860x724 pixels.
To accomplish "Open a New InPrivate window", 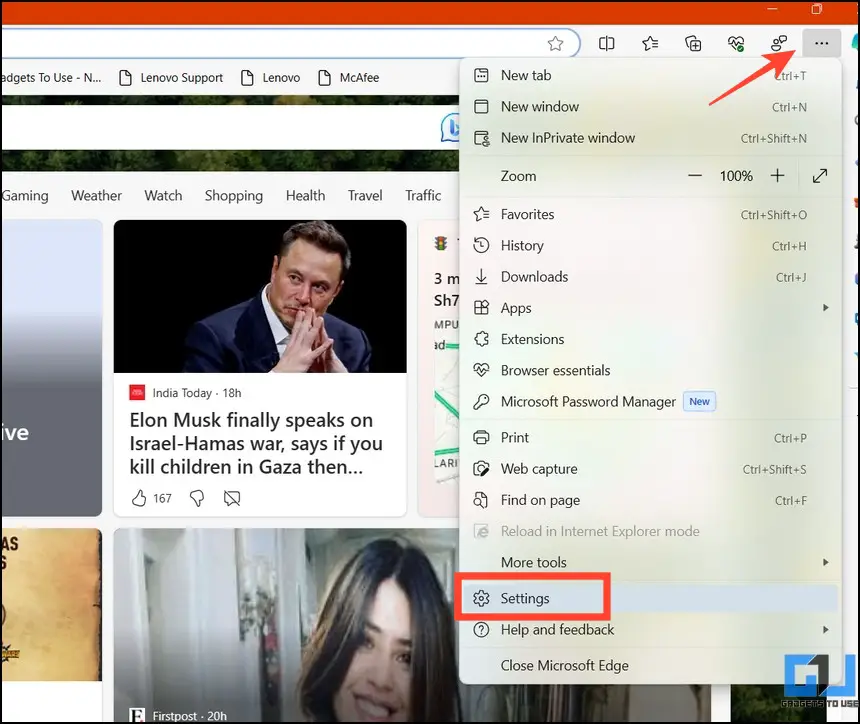I will pos(650,138).
